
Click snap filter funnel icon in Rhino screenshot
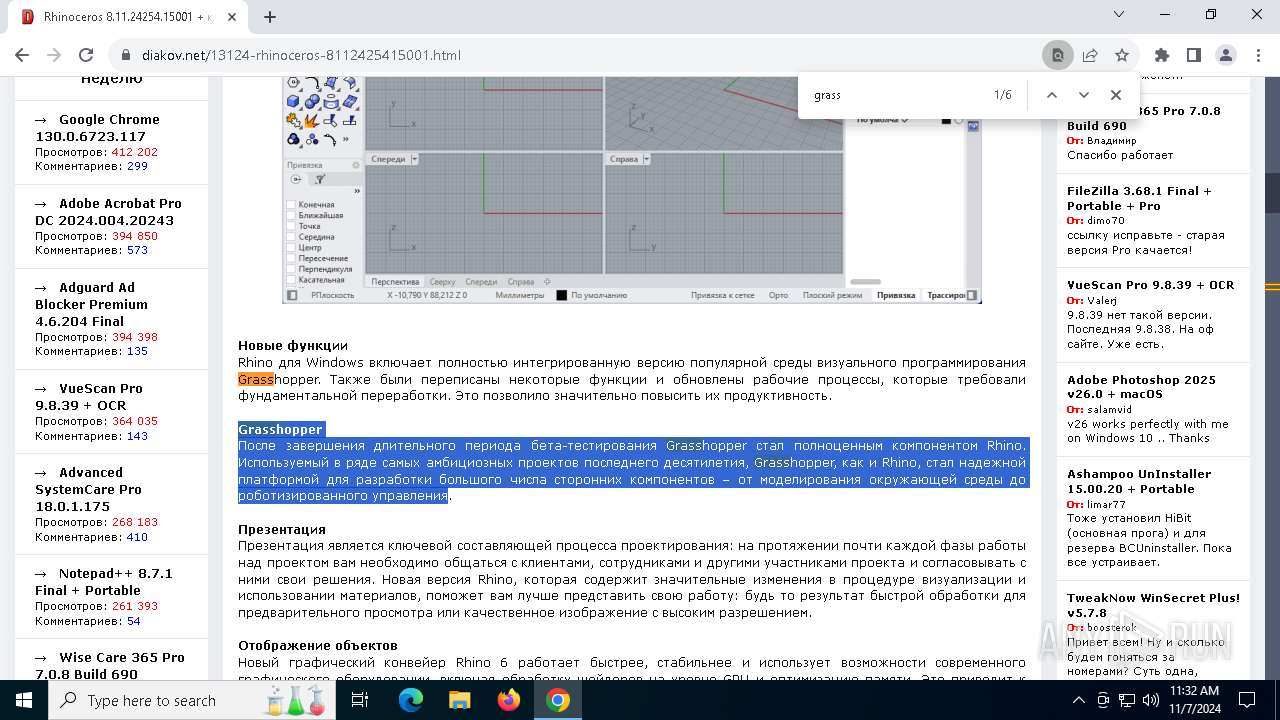[x=319, y=179]
